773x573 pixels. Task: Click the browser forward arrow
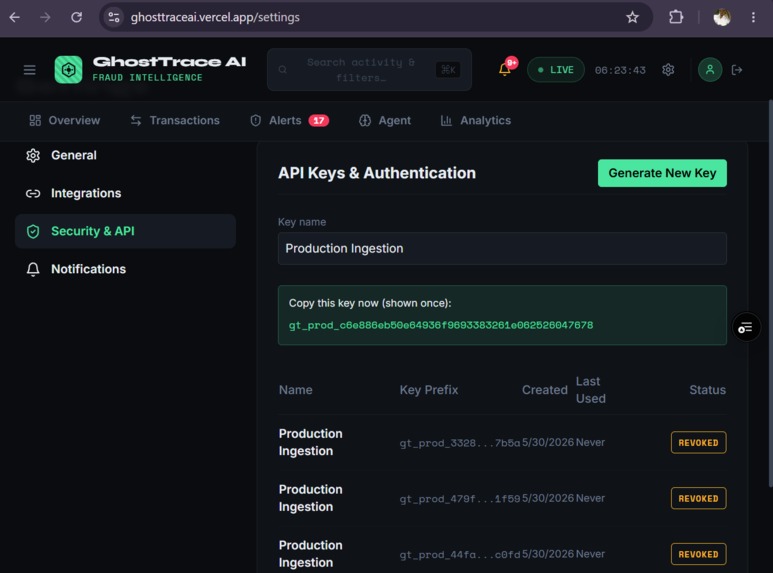coord(45,17)
